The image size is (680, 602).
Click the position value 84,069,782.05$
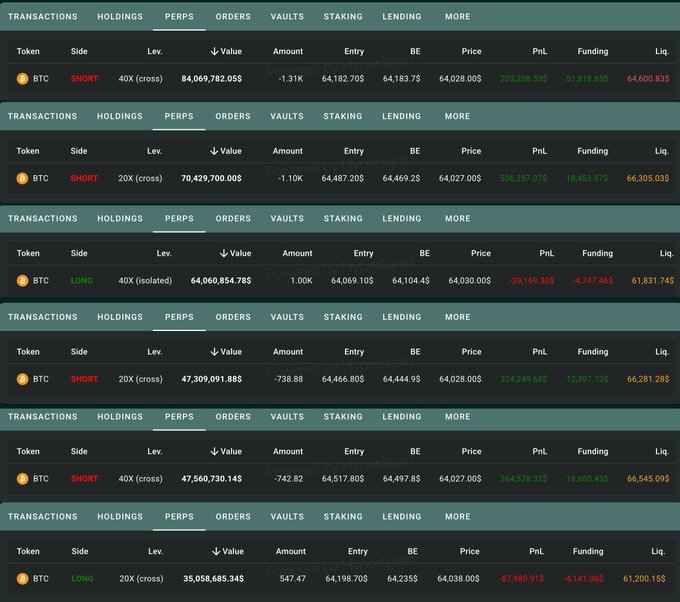pos(212,79)
